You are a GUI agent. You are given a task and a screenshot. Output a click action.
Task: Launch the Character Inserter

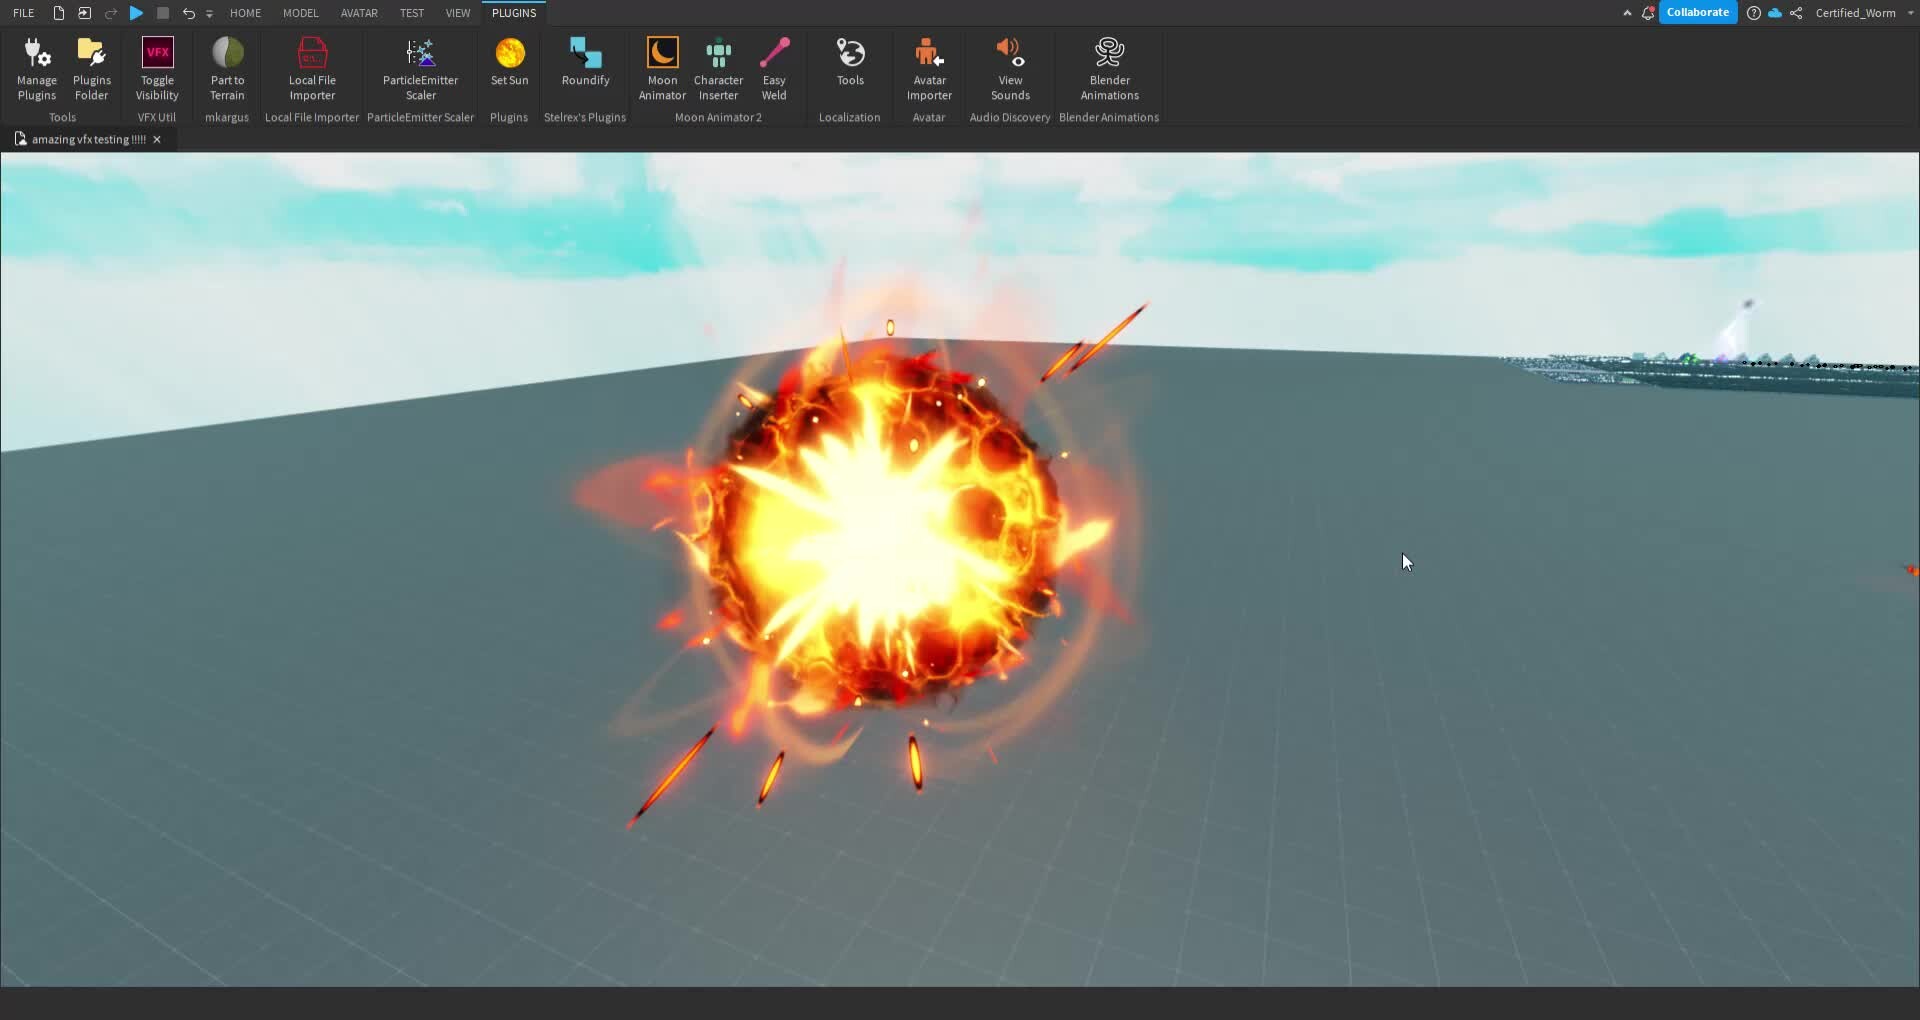[718, 67]
